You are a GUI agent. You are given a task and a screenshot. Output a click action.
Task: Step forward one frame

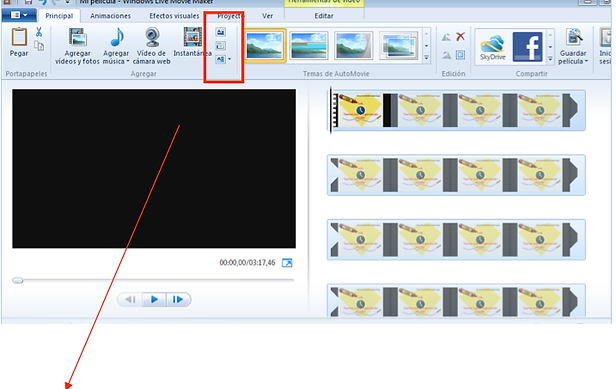coord(178,299)
